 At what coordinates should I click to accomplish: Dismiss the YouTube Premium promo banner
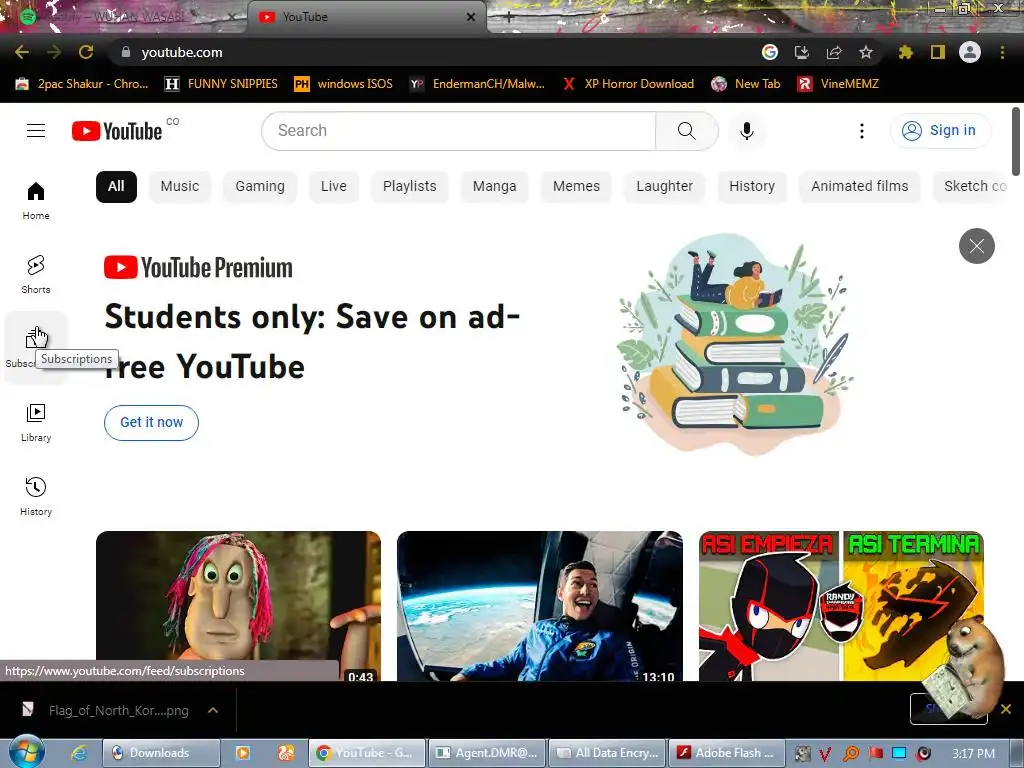pos(976,246)
